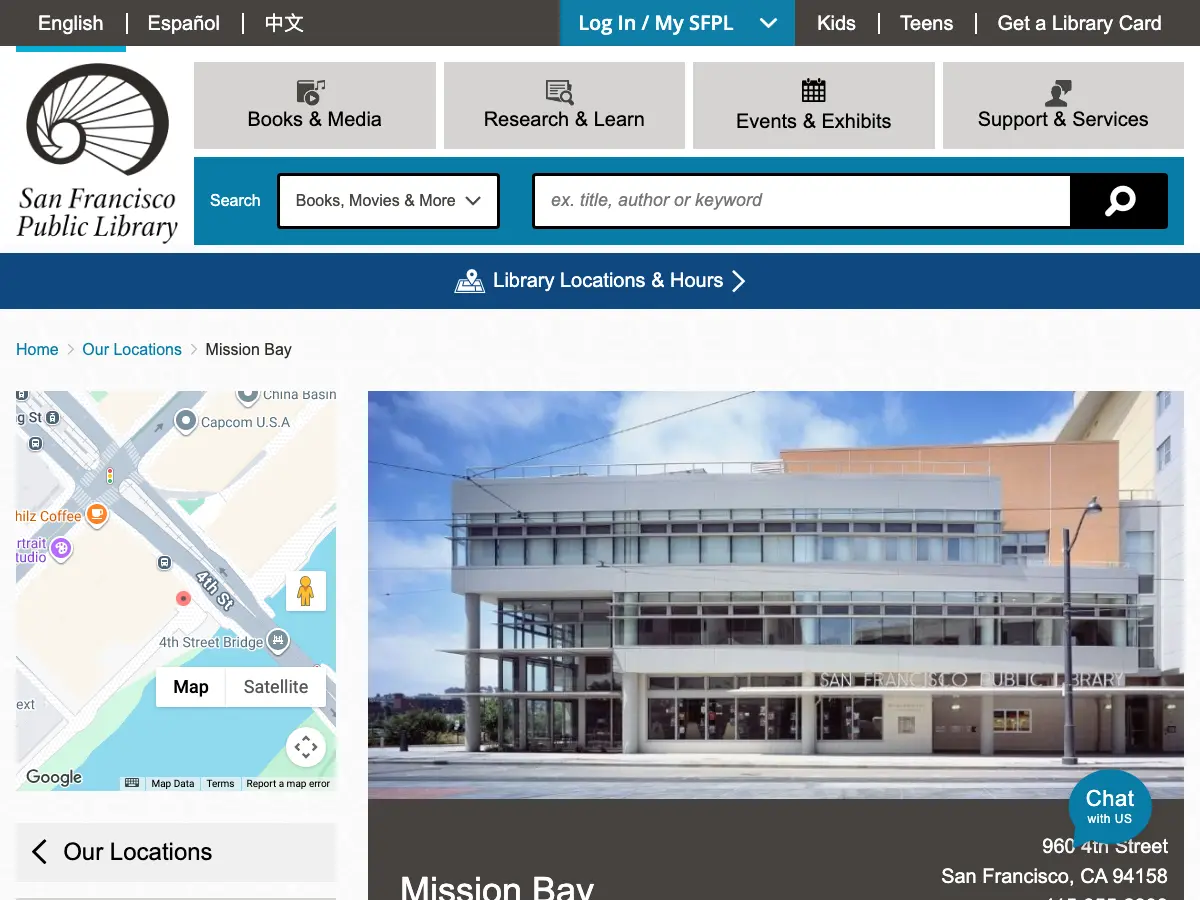This screenshot has width=1200, height=900.
Task: Click the Events & Exhibits calendar icon
Action: pos(814,90)
